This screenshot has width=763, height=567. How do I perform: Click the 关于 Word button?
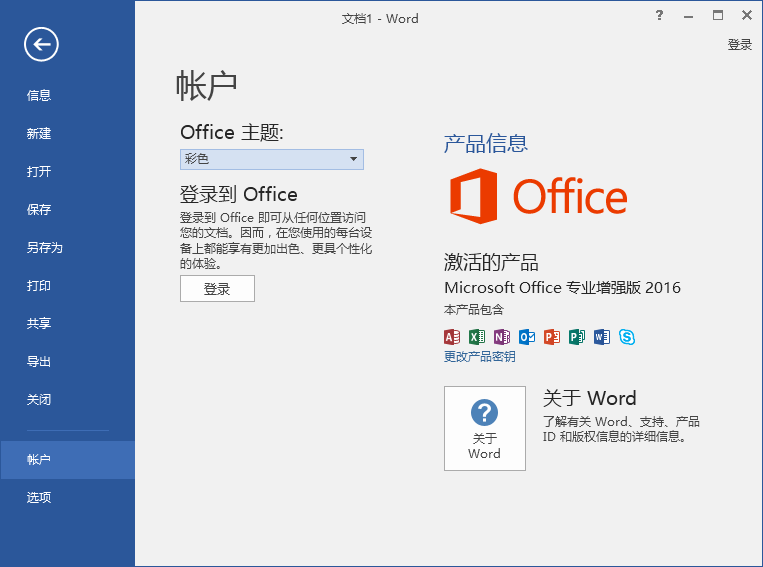[484, 428]
